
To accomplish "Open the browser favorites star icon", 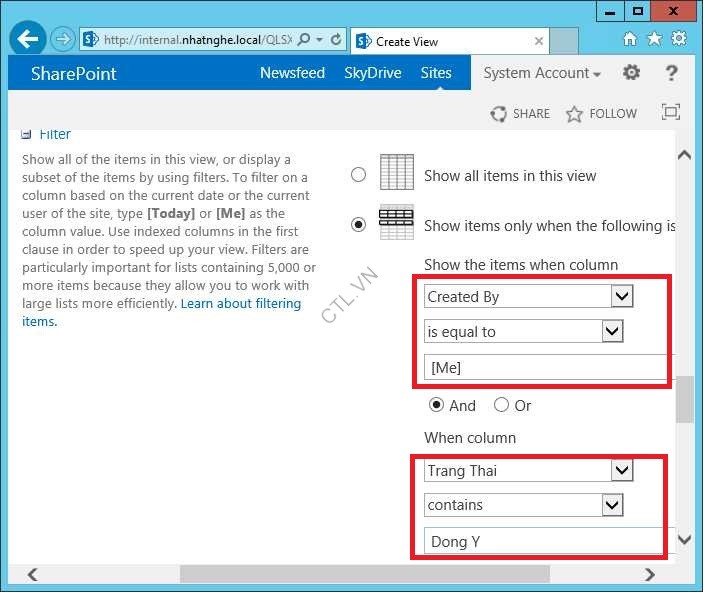I will click(x=654, y=39).
